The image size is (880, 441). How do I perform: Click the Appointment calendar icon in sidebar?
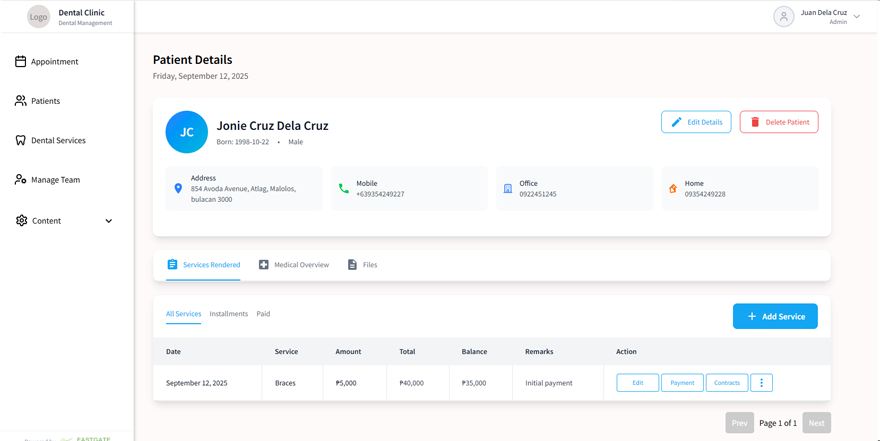point(20,62)
